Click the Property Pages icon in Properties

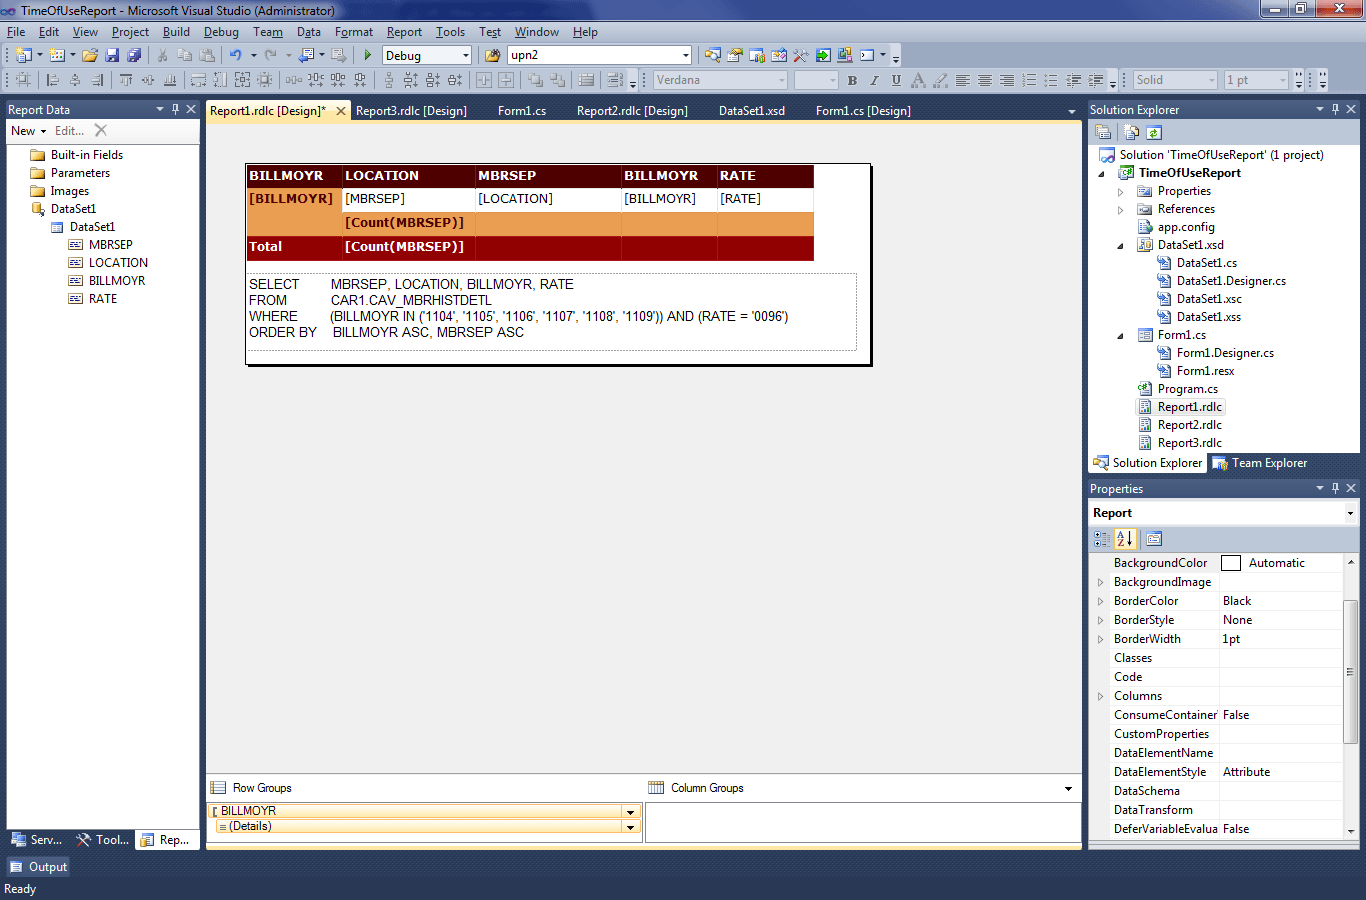pos(1153,539)
